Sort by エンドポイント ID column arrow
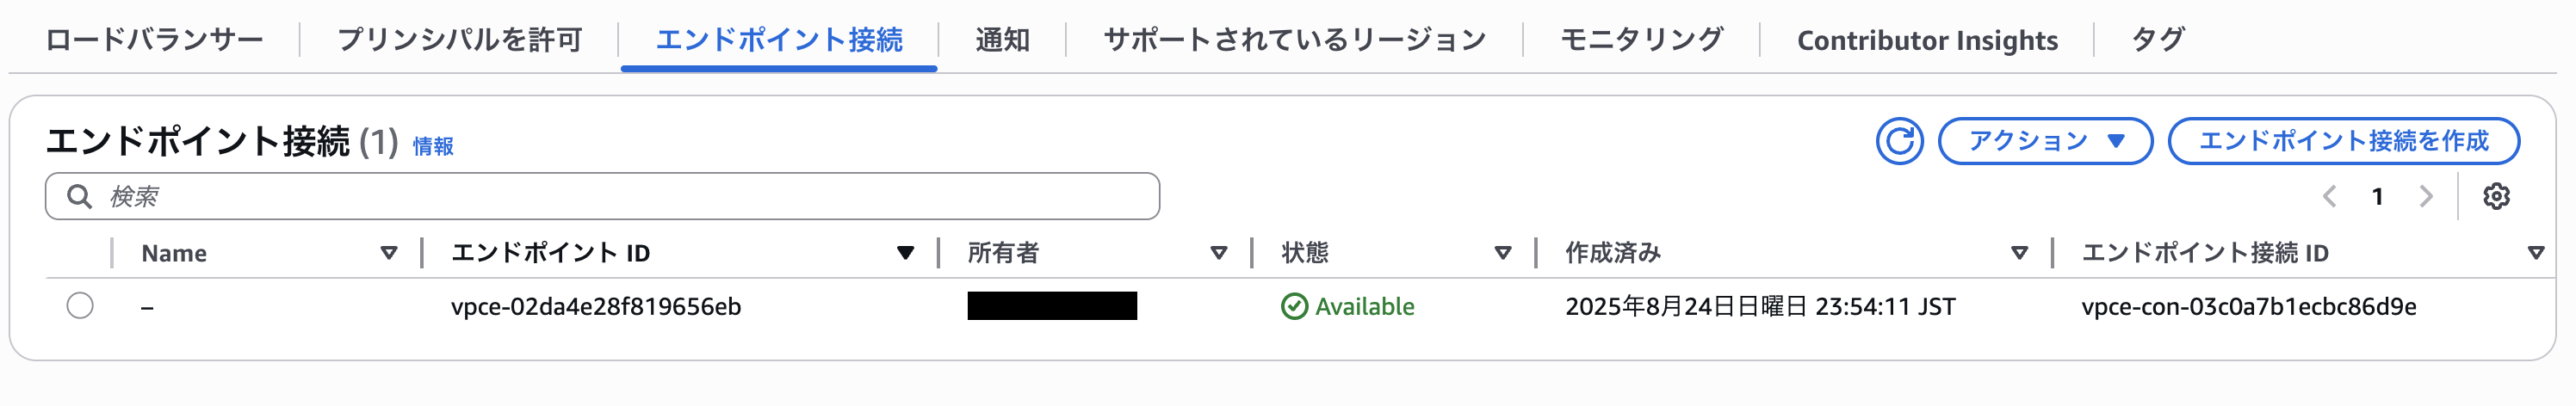The image size is (2576, 406). click(905, 253)
